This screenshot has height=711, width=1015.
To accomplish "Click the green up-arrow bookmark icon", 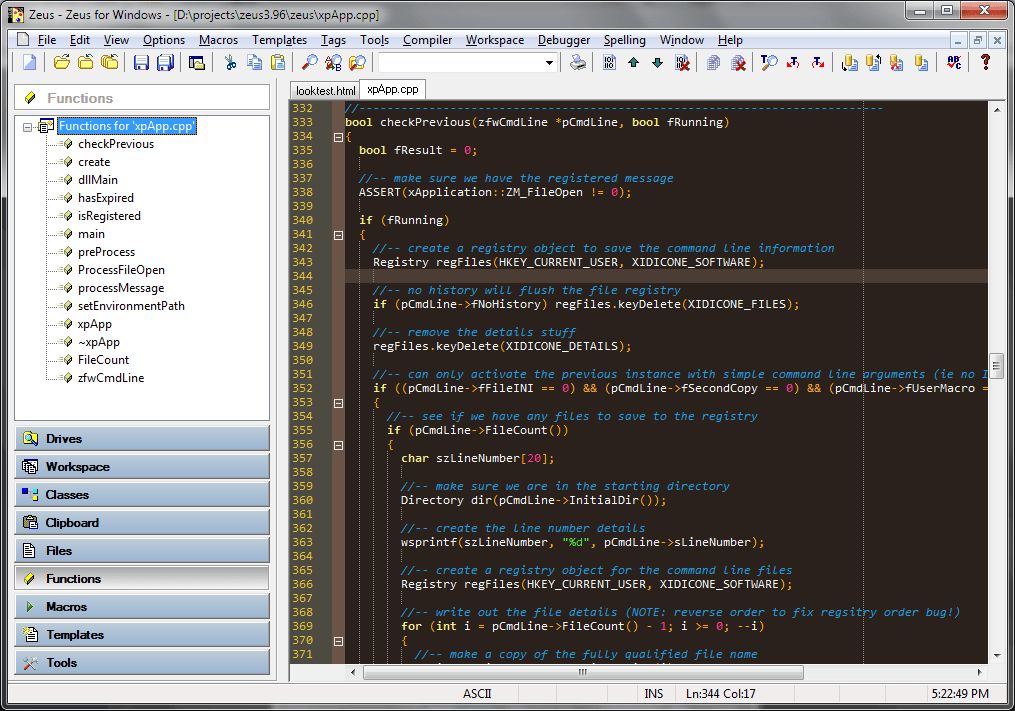I will click(x=634, y=63).
